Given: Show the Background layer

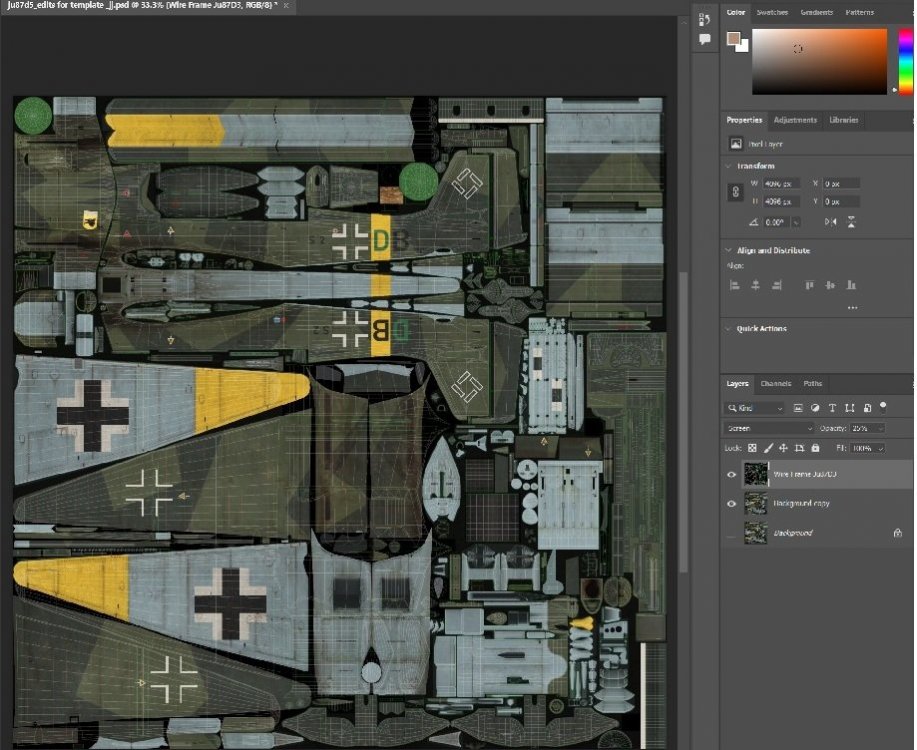Looking at the screenshot, I should click(x=733, y=533).
